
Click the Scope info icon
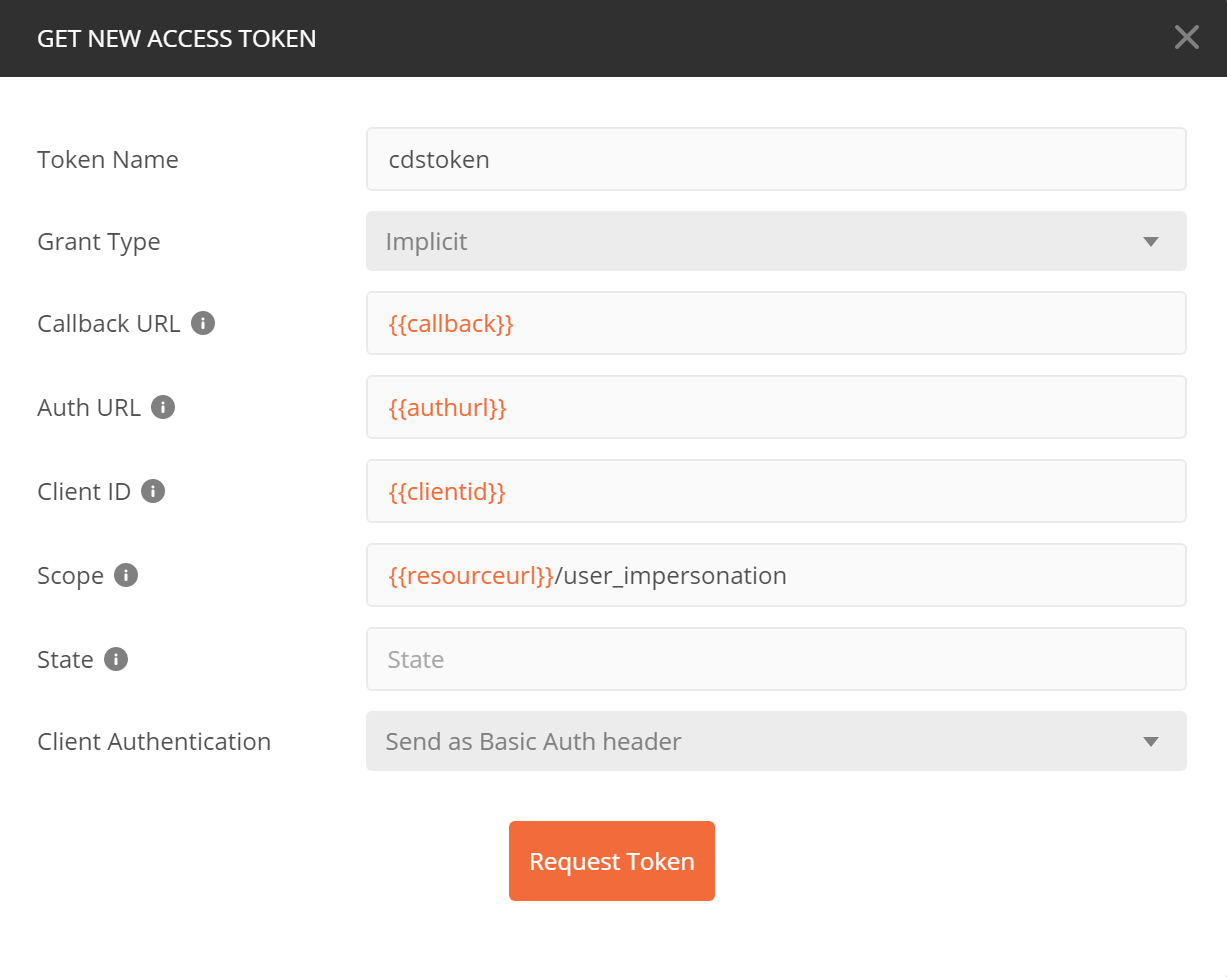tap(126, 575)
